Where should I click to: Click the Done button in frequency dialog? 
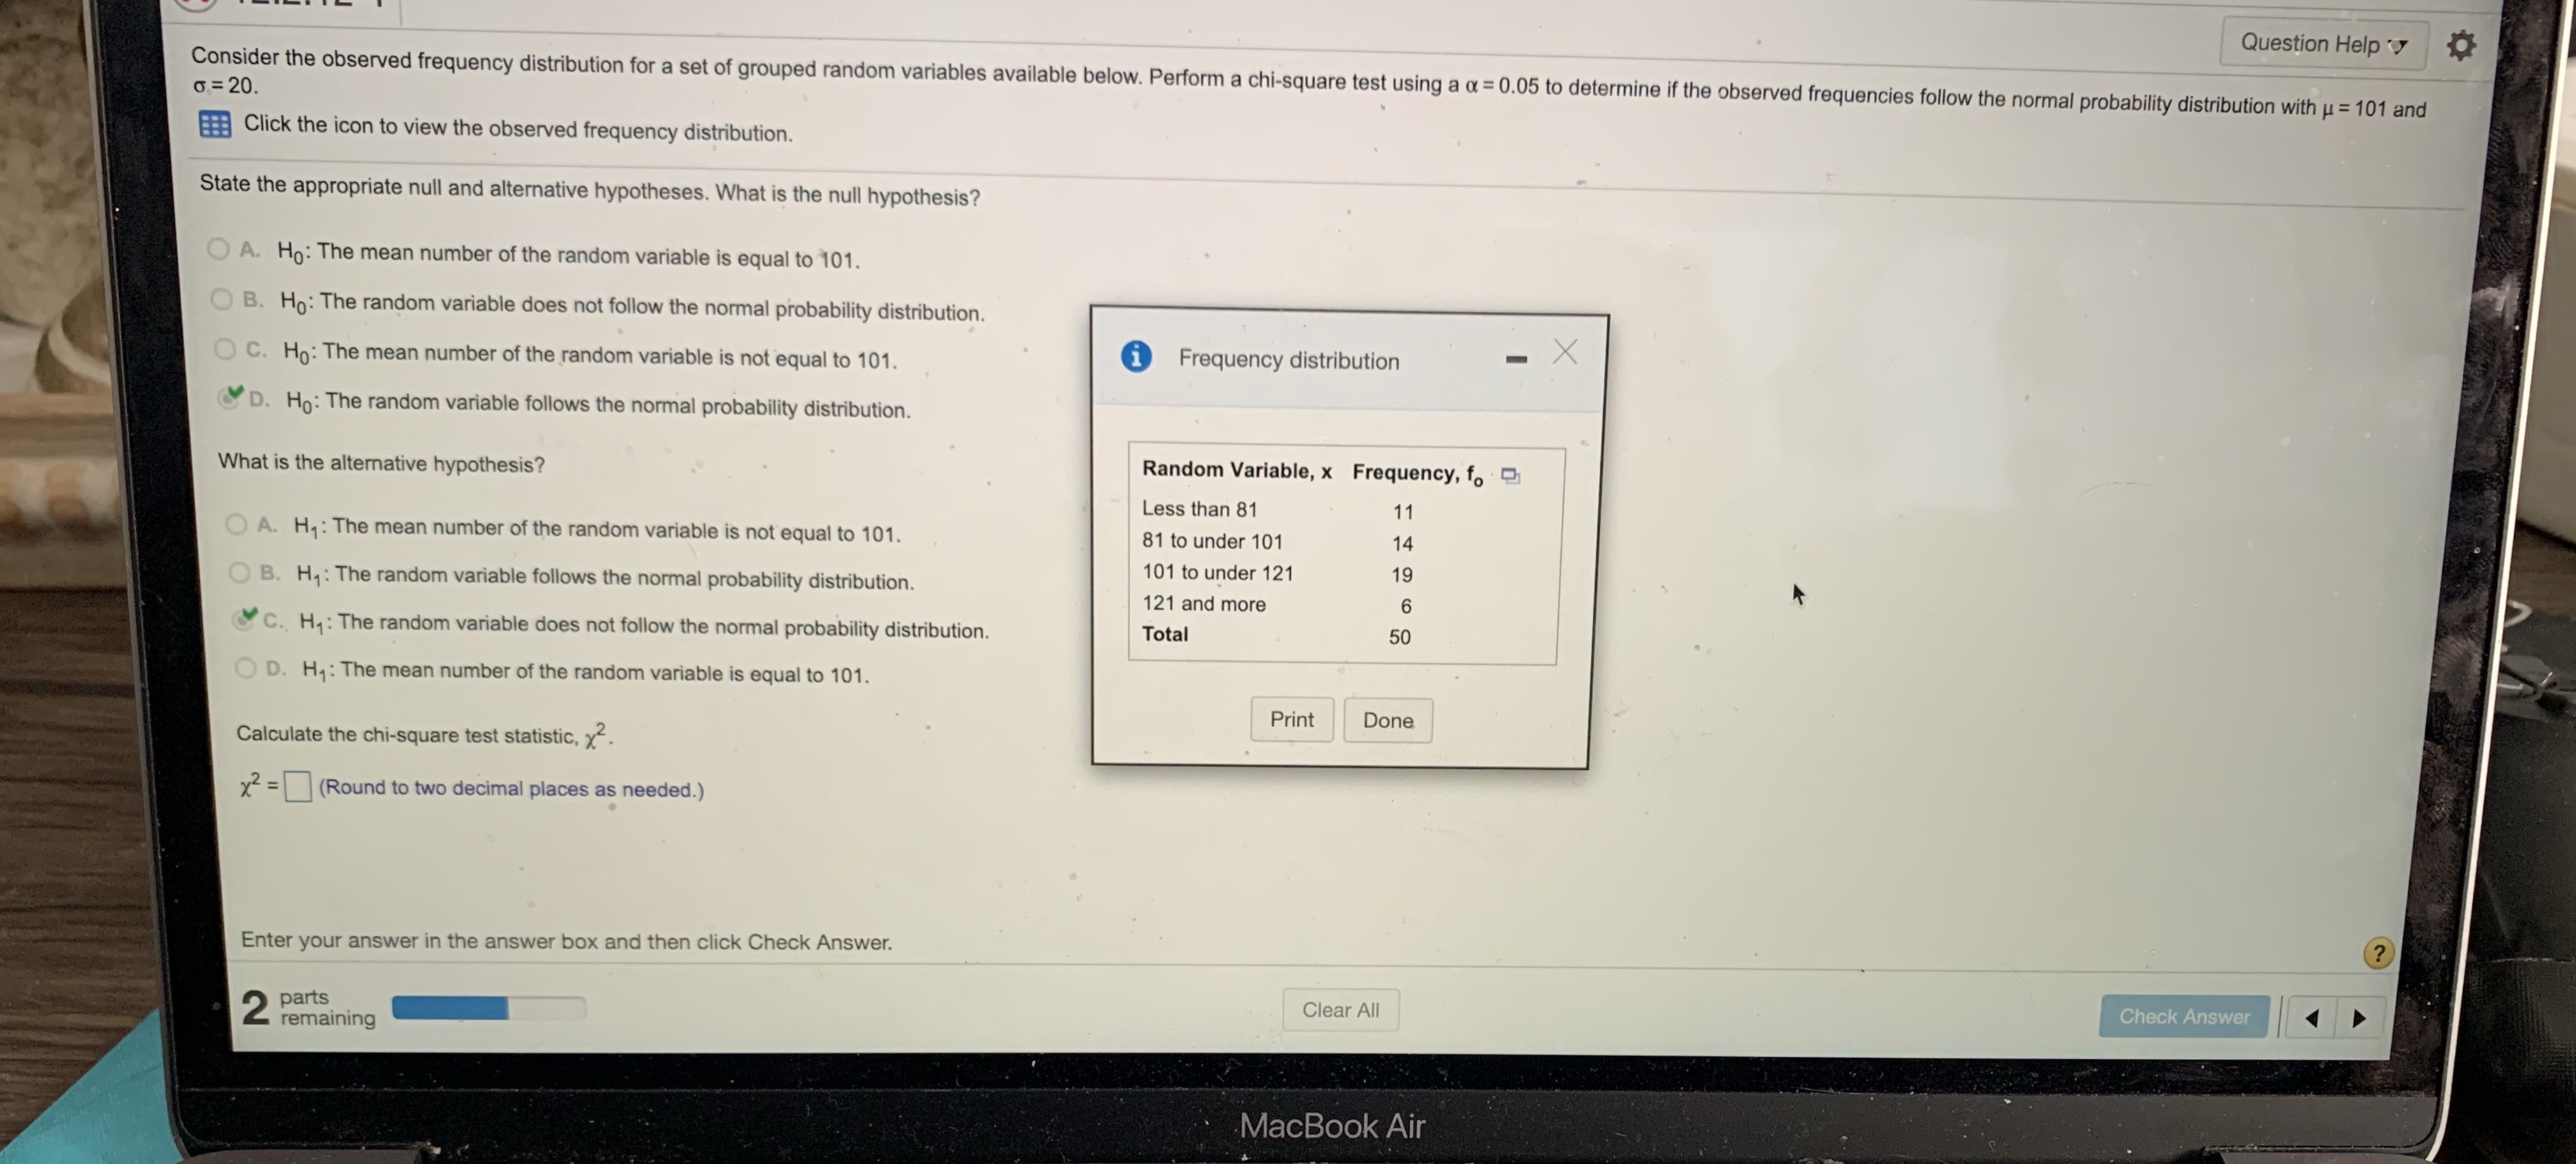coord(1387,719)
